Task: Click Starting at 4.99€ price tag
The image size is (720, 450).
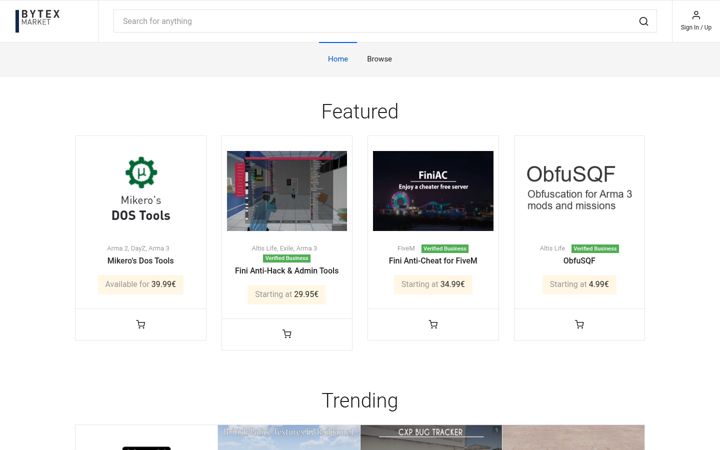Action: pos(579,284)
